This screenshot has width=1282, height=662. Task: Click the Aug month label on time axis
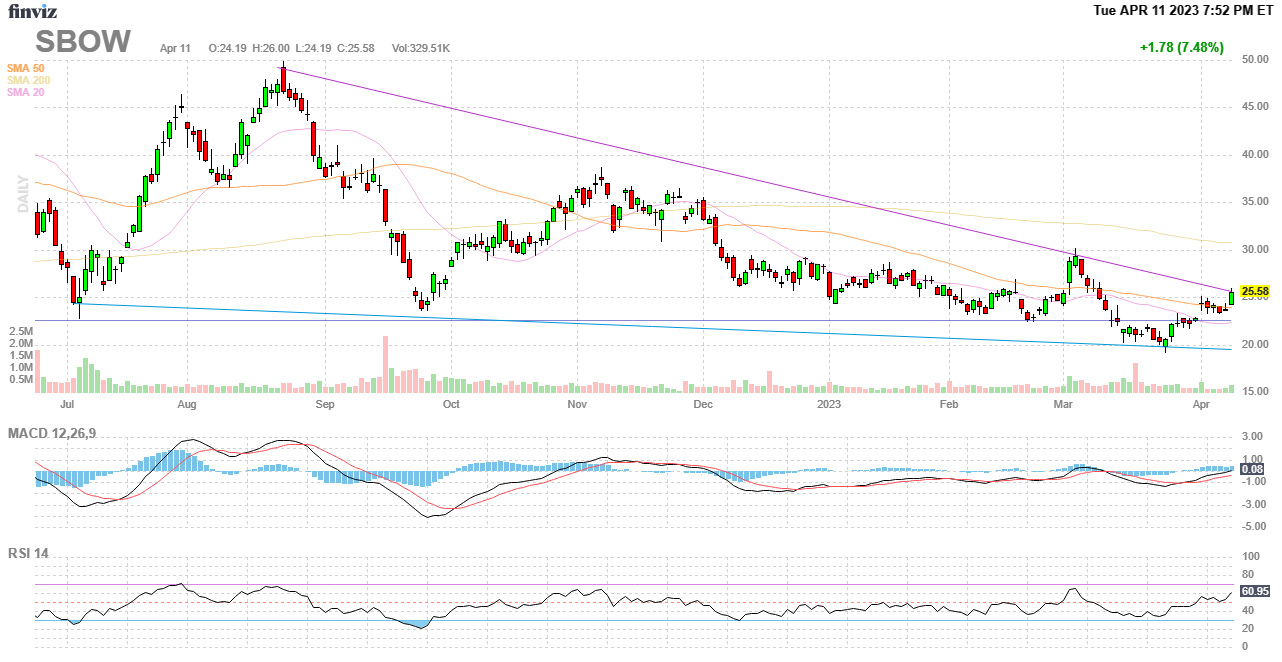coord(186,405)
